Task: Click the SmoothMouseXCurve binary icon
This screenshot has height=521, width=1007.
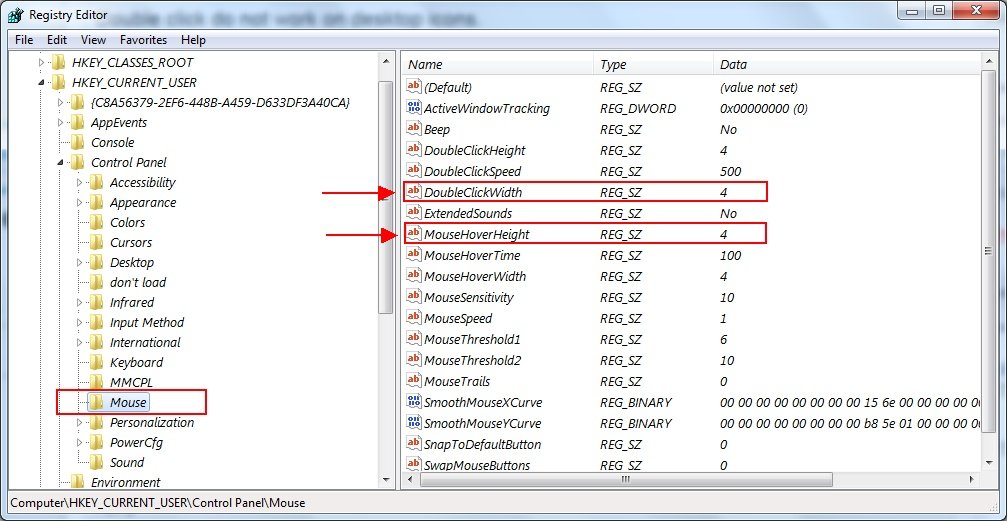Action: coord(414,402)
